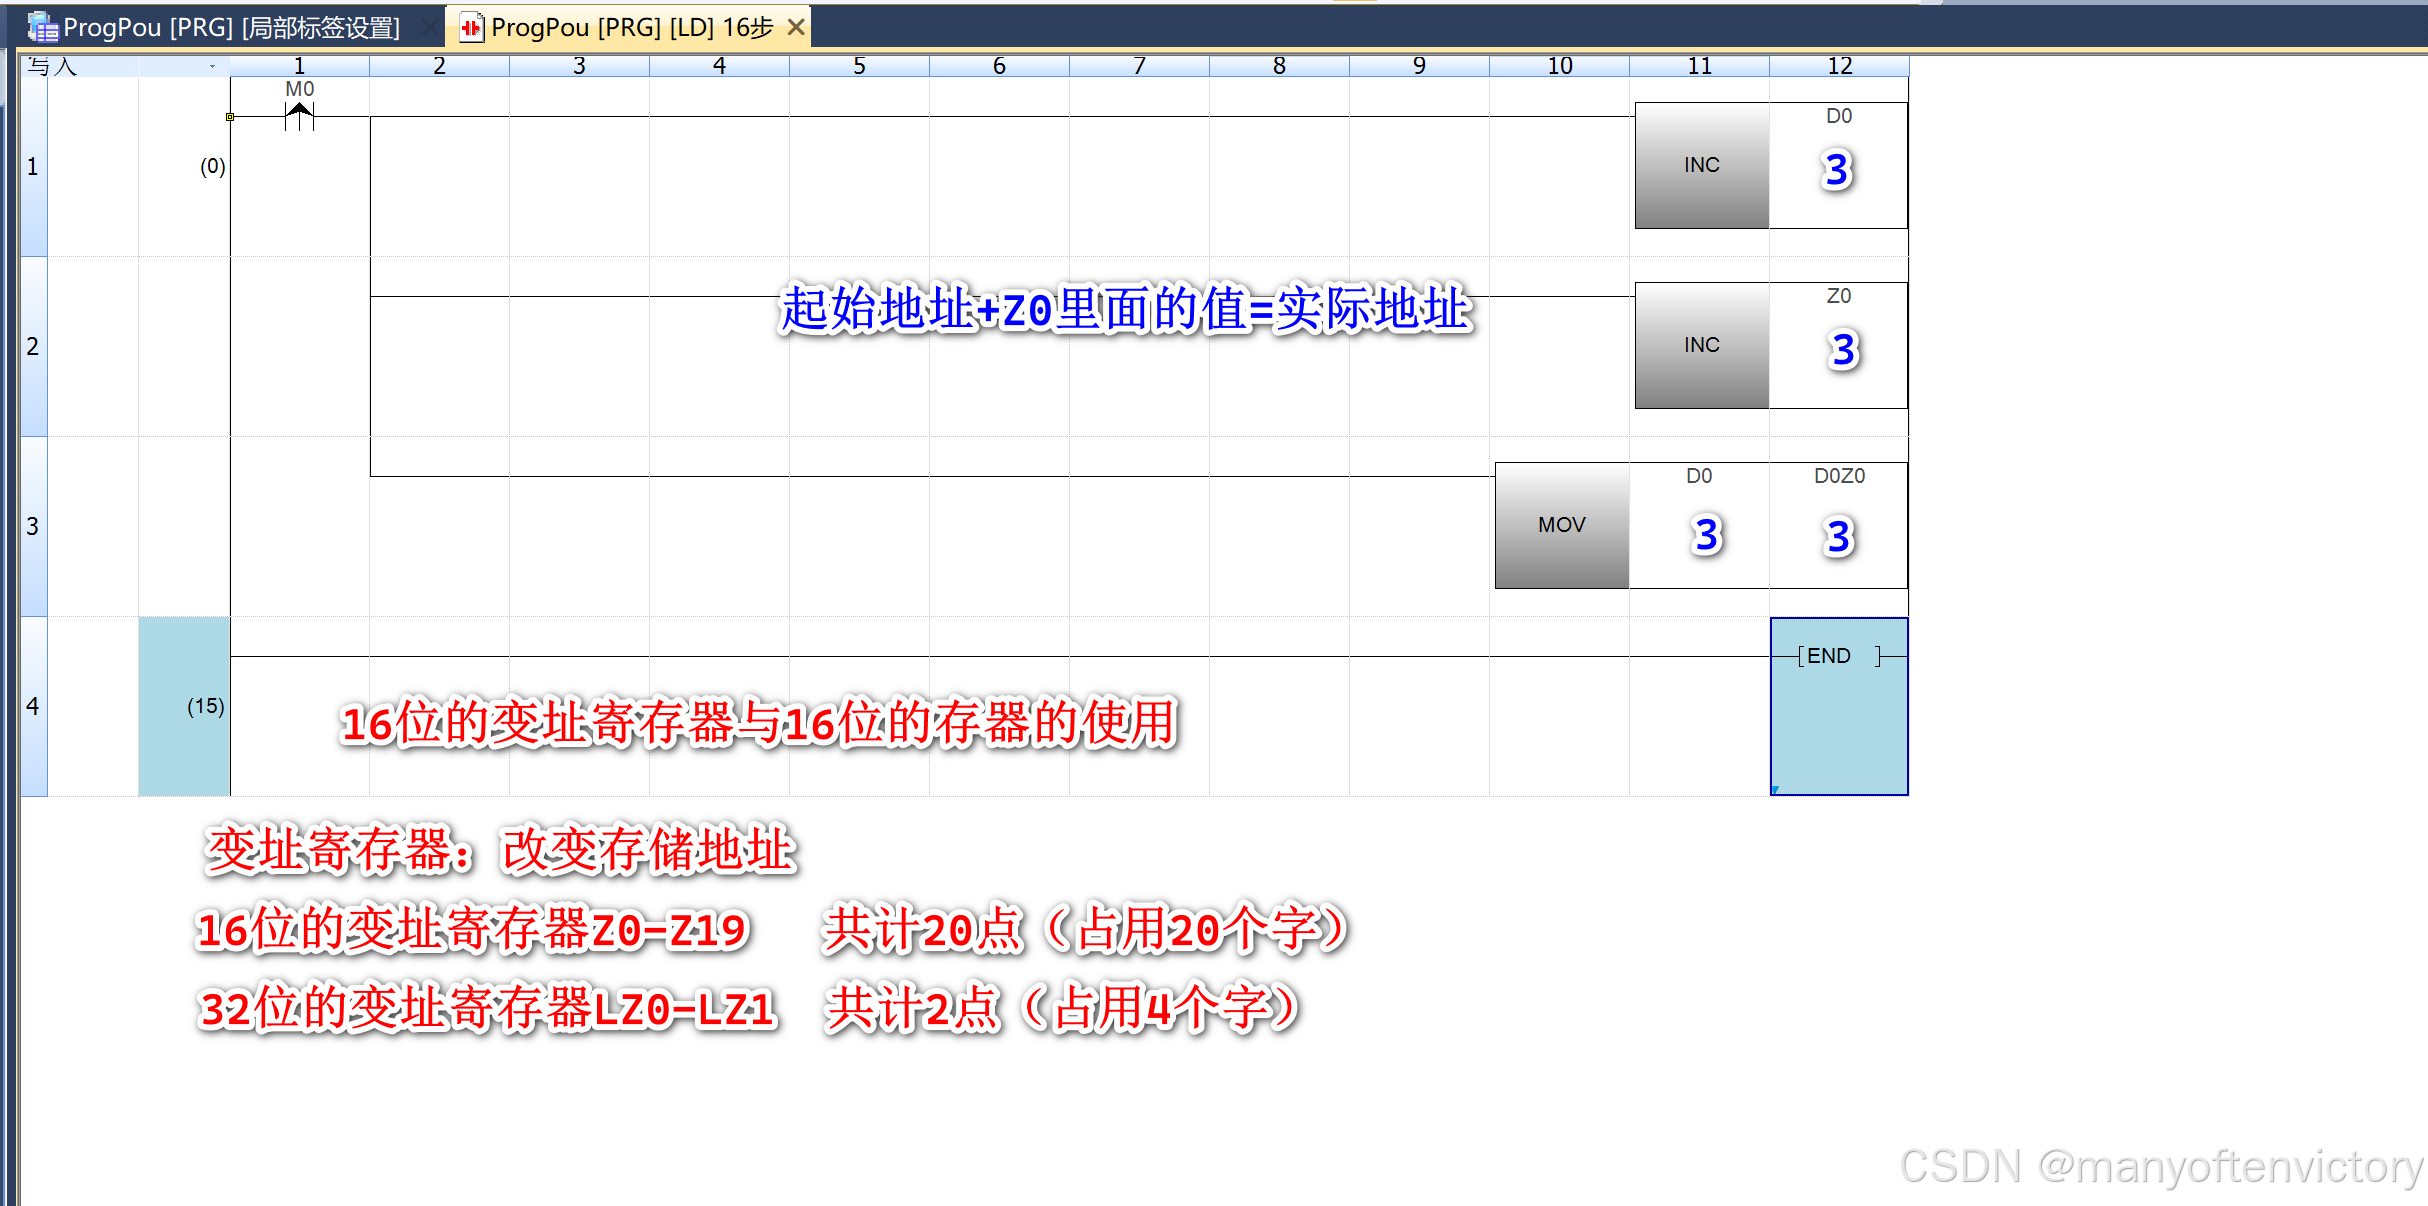The width and height of the screenshot is (2428, 1206).
Task: Select the M0 rising-edge contact symbol
Action: [299, 116]
